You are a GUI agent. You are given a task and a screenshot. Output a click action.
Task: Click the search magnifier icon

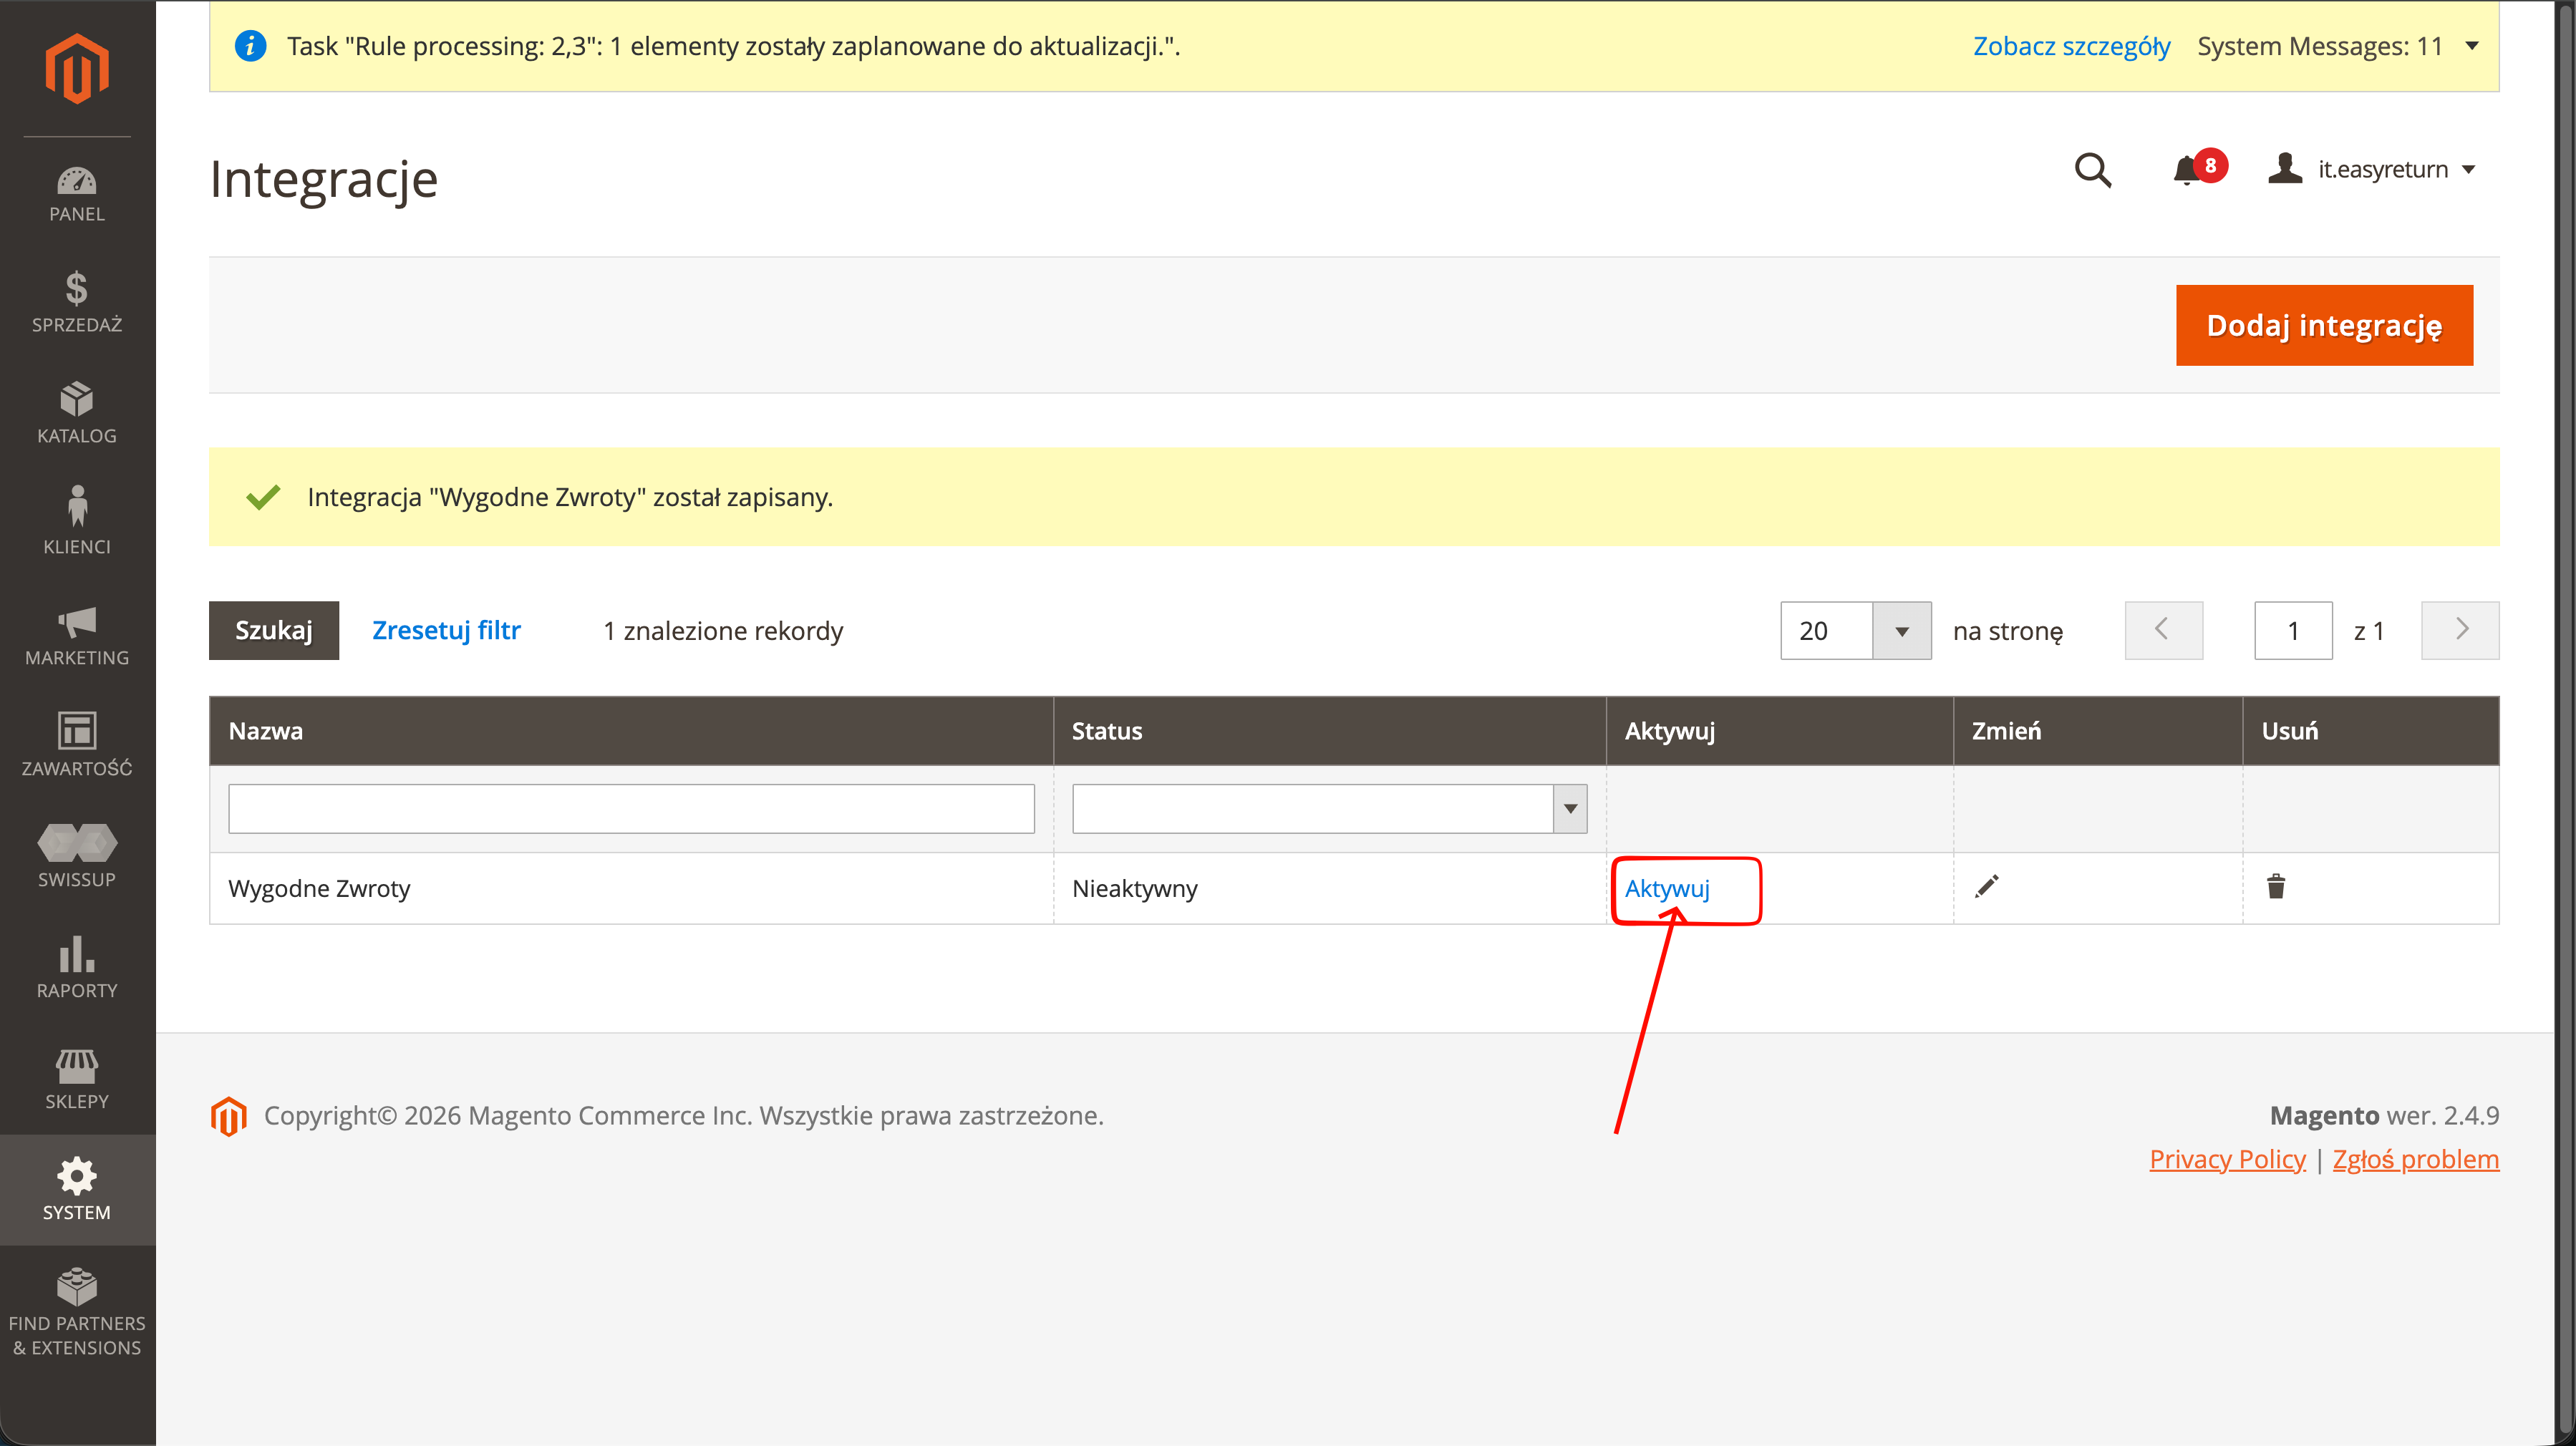pos(2093,170)
